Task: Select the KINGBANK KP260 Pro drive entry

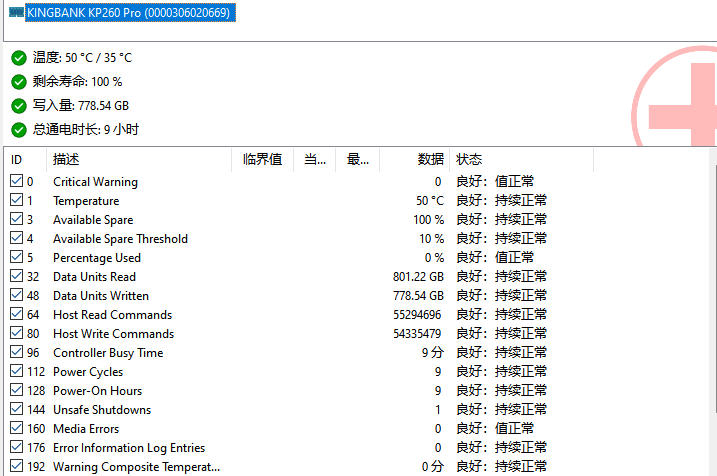Action: click(130, 12)
